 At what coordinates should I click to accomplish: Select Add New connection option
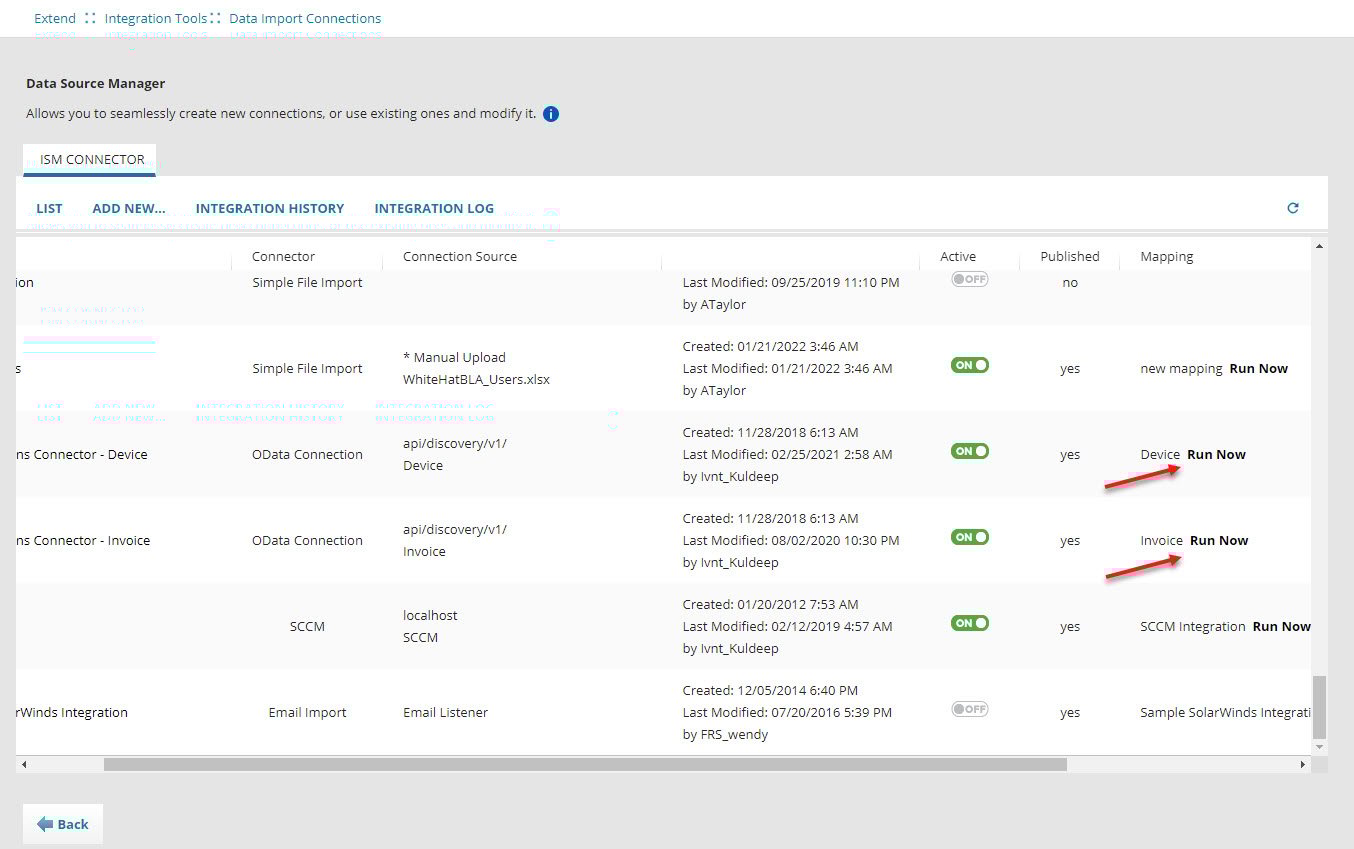(x=129, y=209)
